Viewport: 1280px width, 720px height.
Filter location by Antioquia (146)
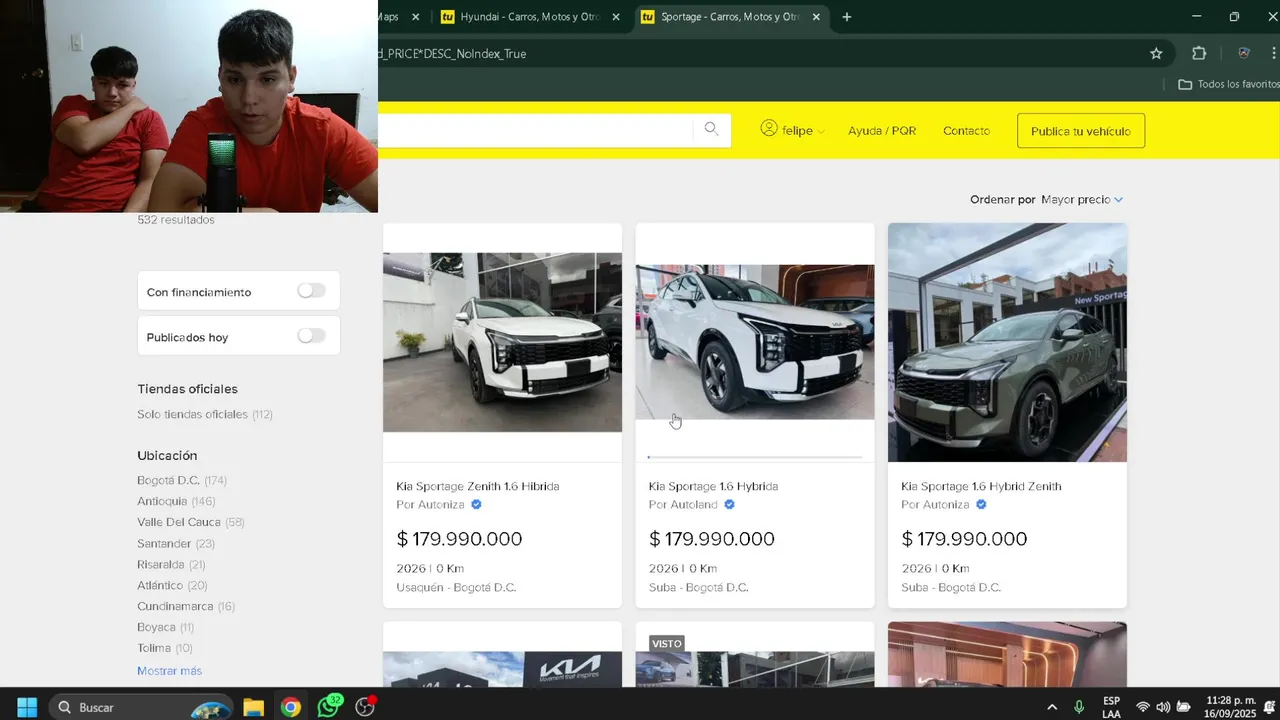coord(176,501)
